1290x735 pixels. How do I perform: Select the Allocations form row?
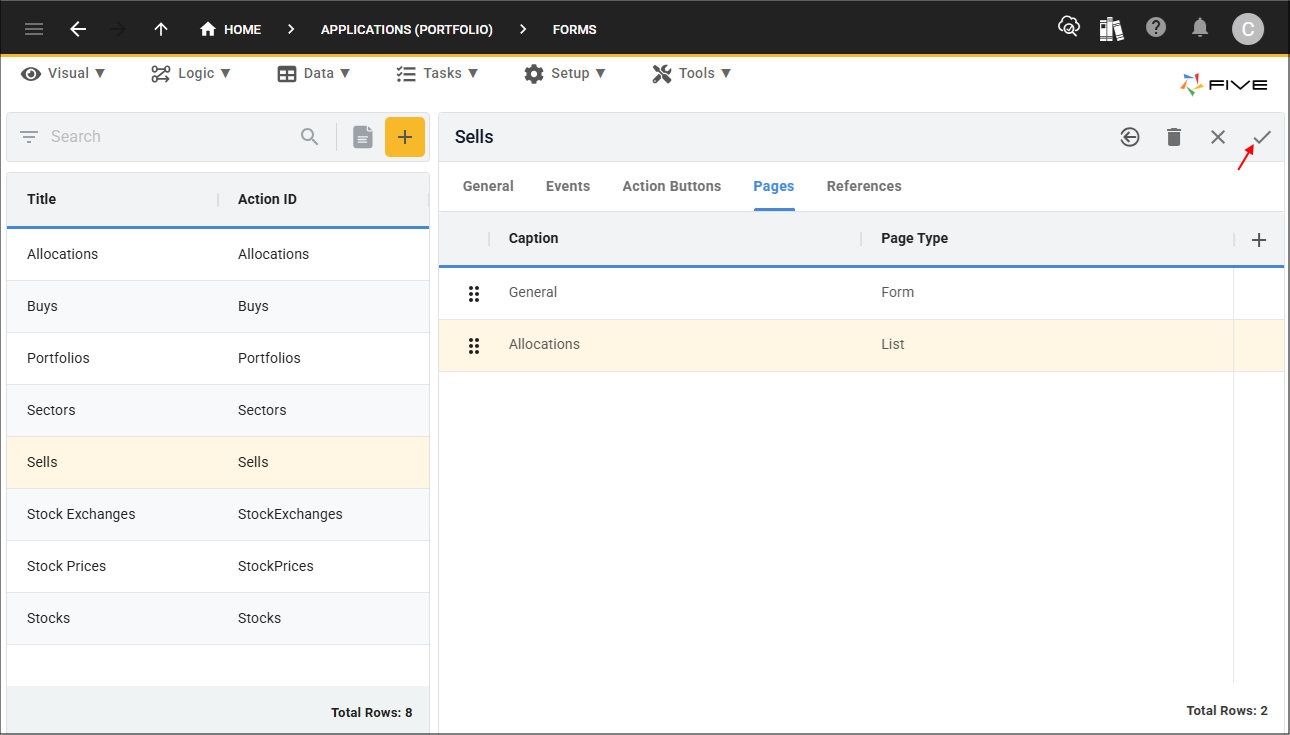point(218,254)
